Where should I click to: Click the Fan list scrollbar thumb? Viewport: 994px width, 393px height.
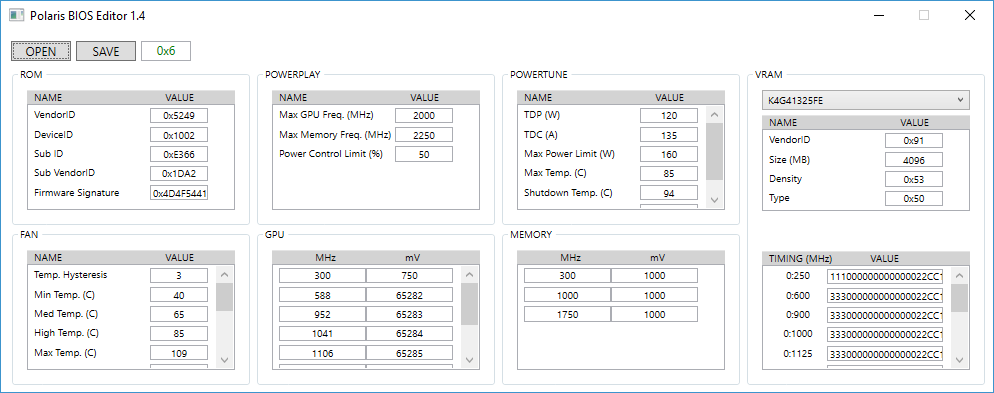click(x=224, y=297)
